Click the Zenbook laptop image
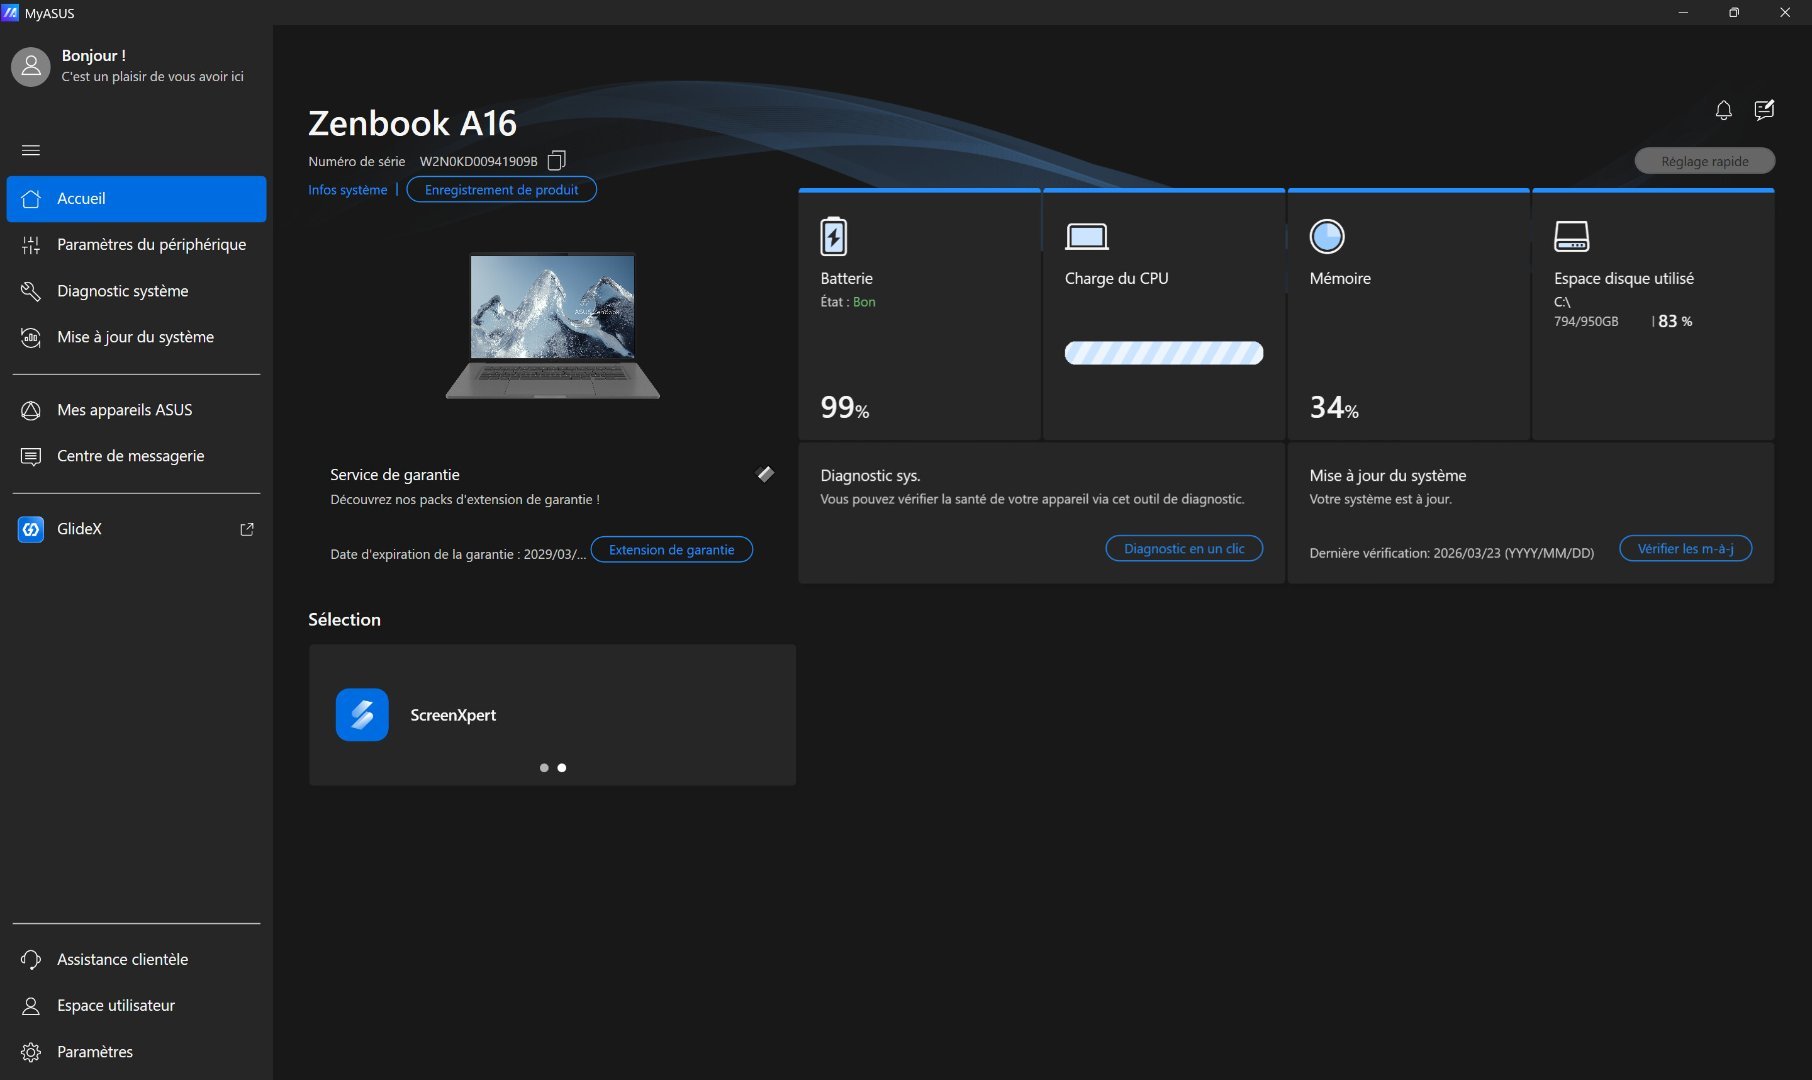This screenshot has width=1812, height=1080. pos(553,325)
